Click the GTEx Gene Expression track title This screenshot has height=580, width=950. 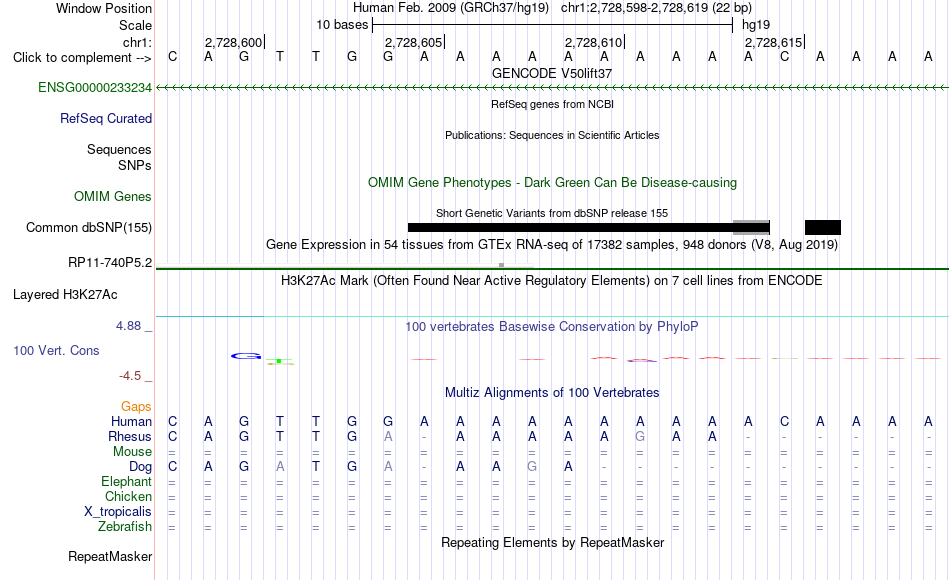(x=552, y=245)
